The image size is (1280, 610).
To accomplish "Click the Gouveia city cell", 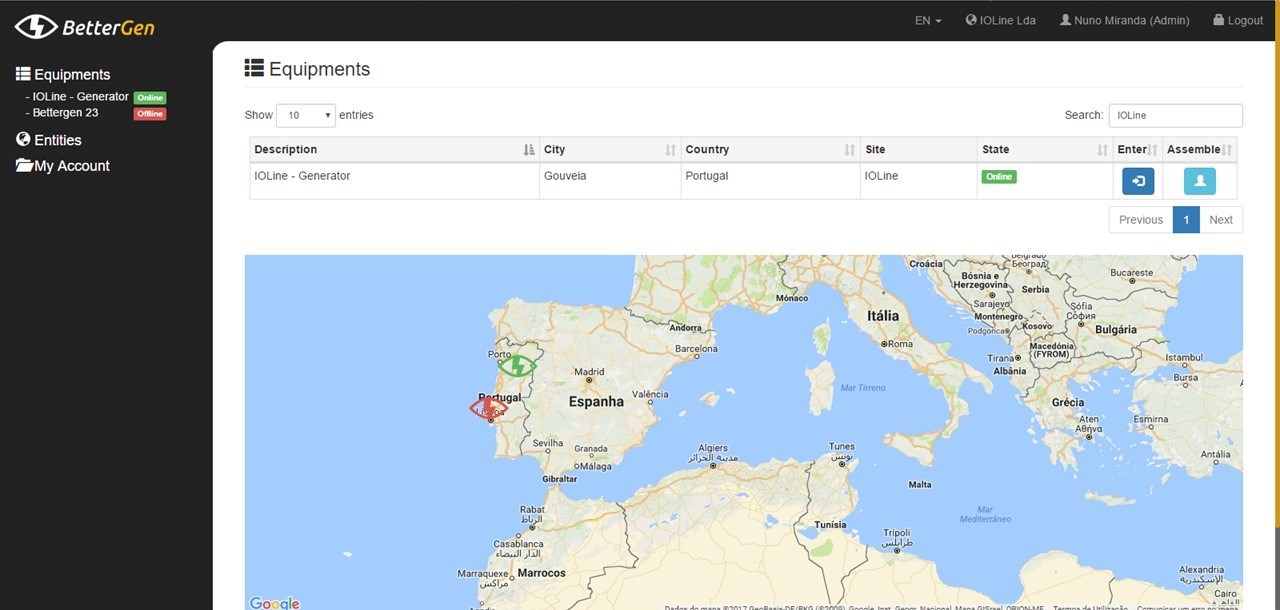I will point(609,181).
